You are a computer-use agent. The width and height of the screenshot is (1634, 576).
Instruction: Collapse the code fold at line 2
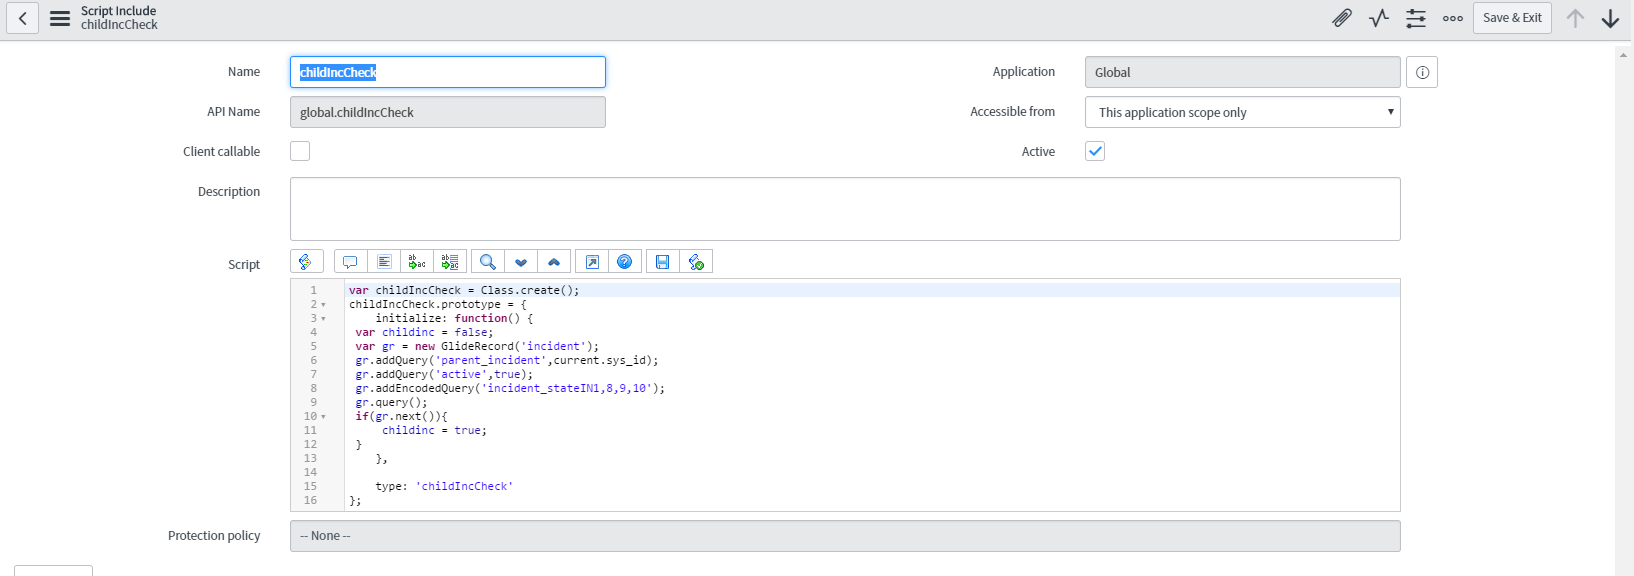coord(323,305)
